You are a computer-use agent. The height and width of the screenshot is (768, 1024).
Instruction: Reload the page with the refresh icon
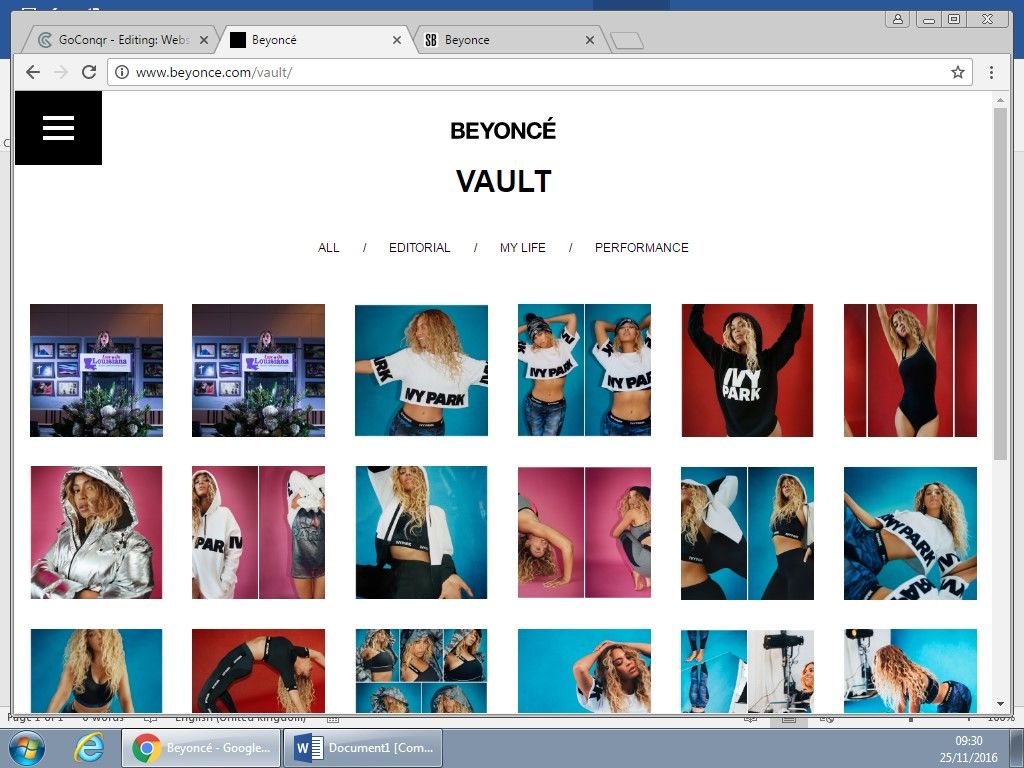point(89,72)
